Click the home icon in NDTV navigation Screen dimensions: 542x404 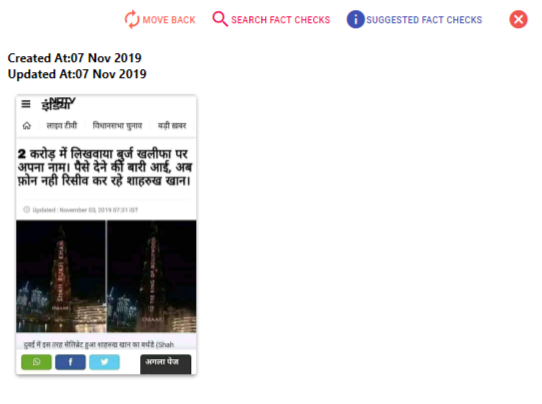tap(27, 126)
